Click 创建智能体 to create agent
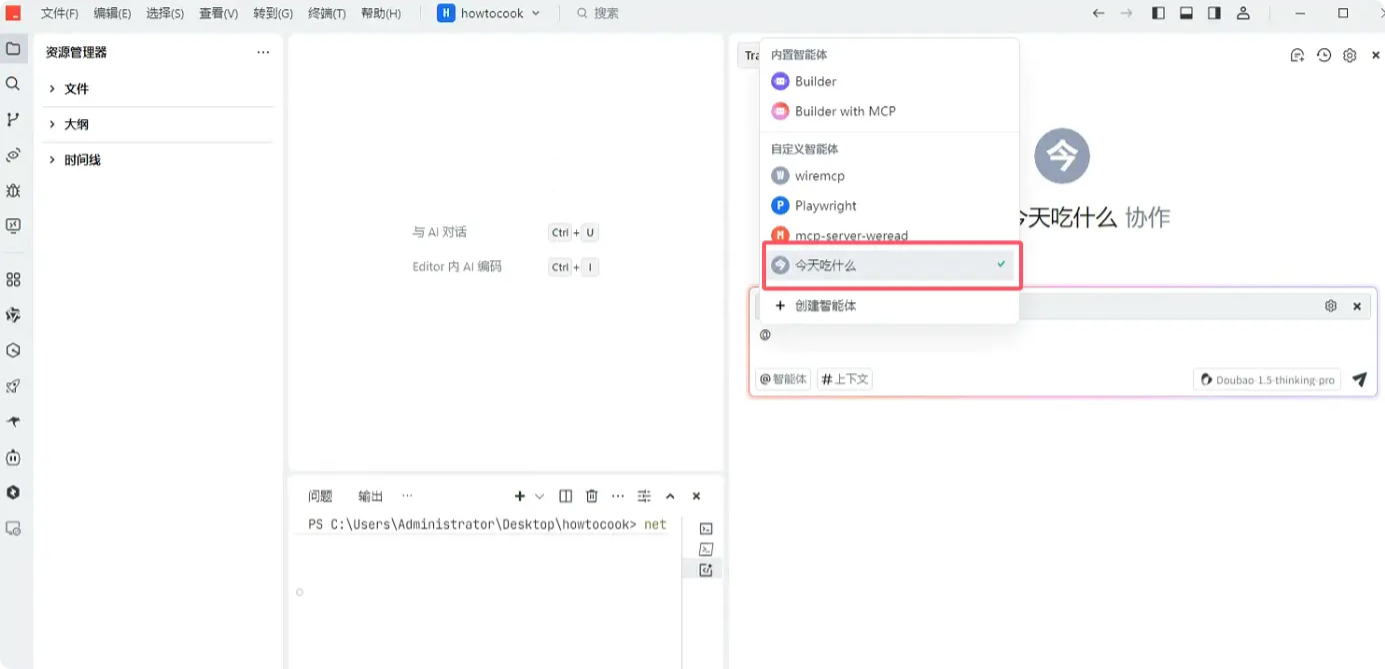The width and height of the screenshot is (1385, 669). click(x=889, y=306)
